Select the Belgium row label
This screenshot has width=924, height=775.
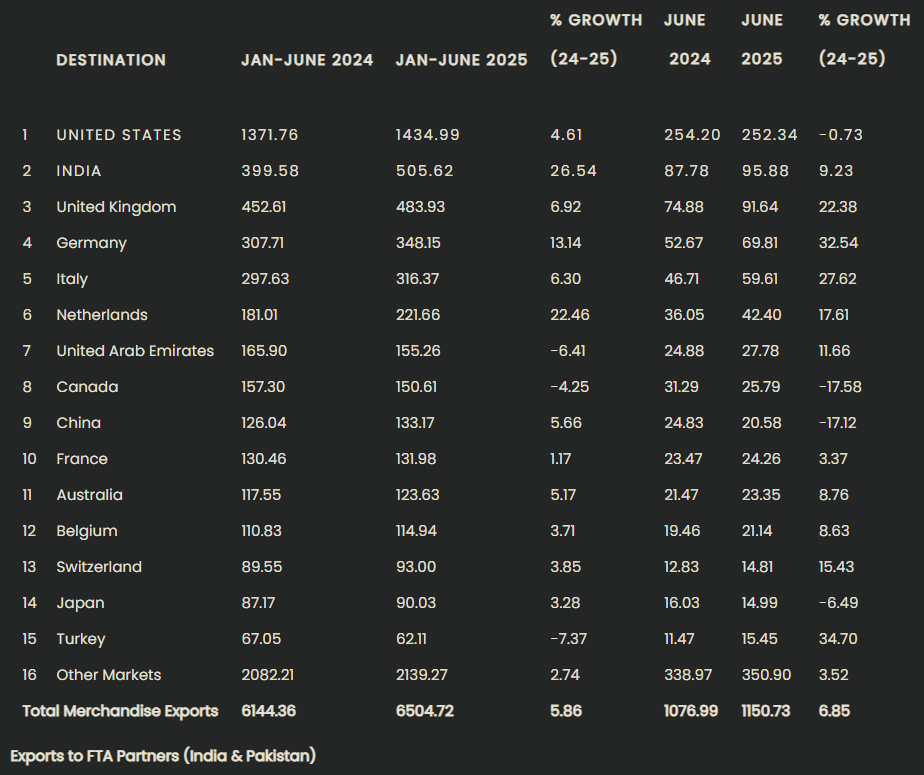87,531
